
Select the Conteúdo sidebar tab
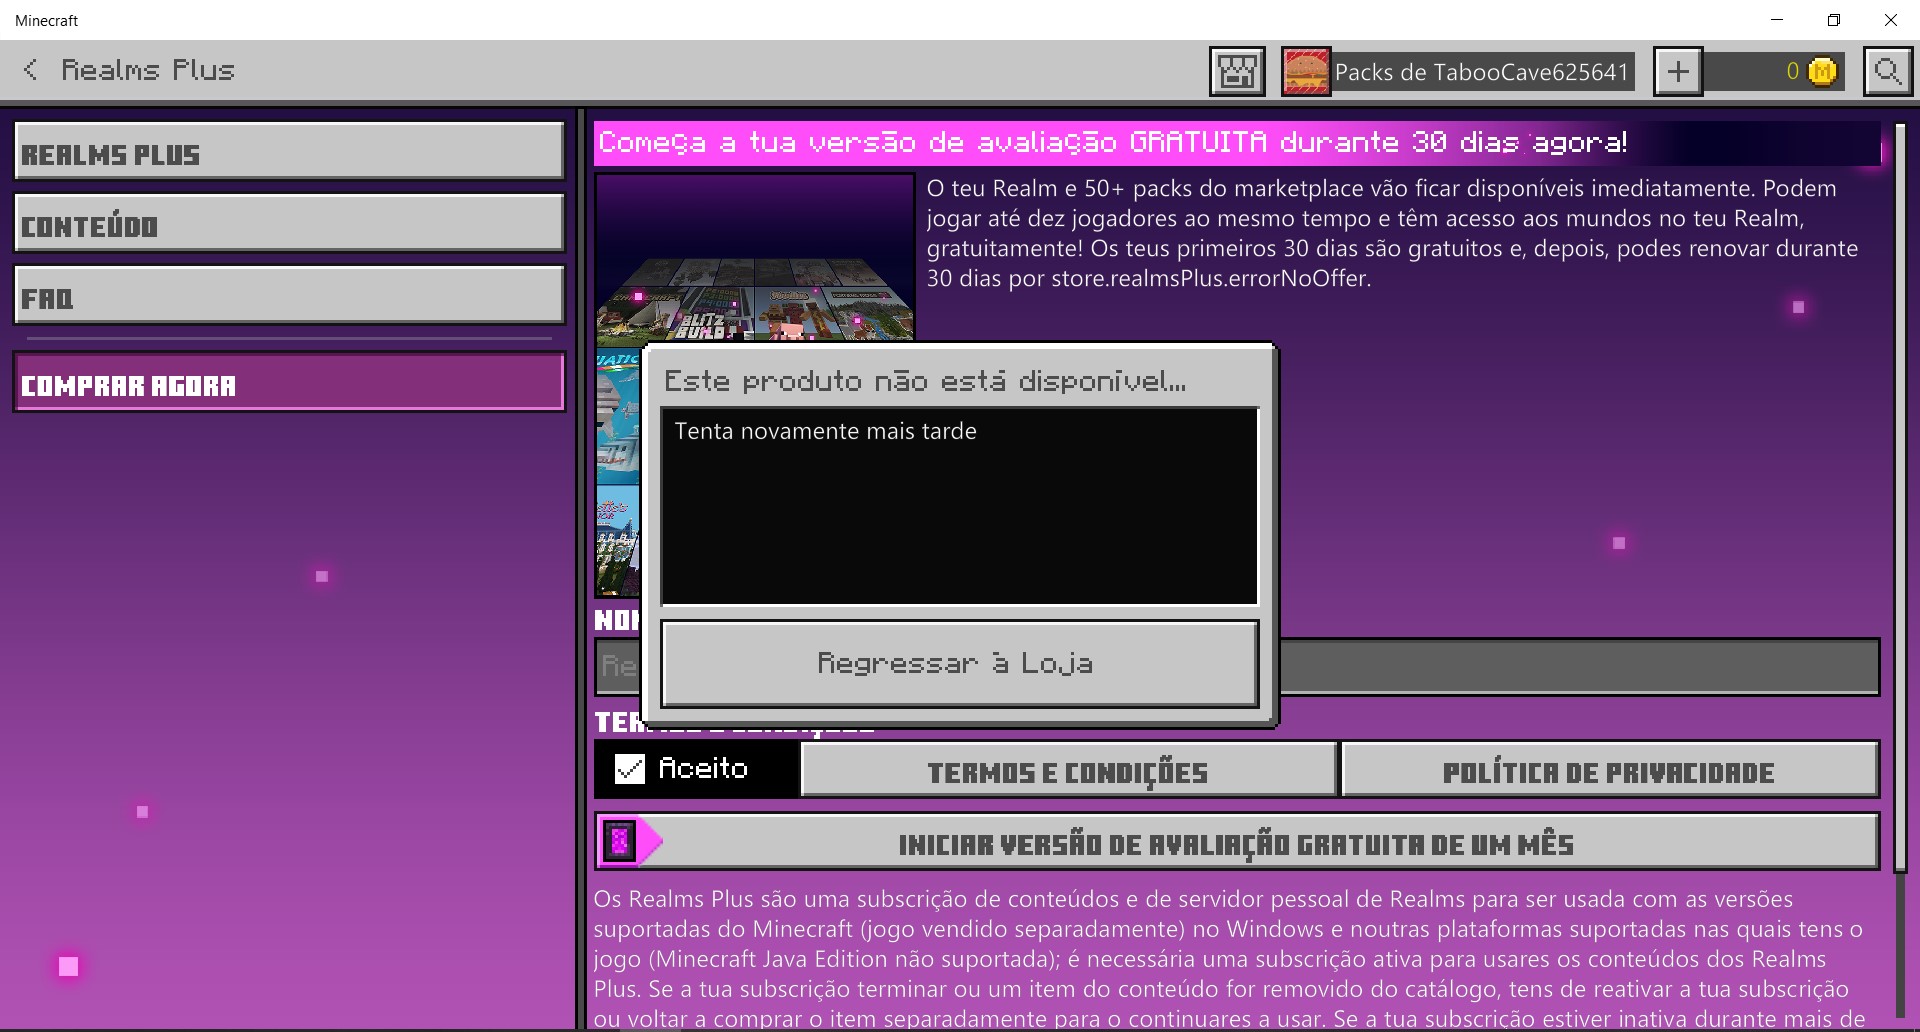coord(289,224)
